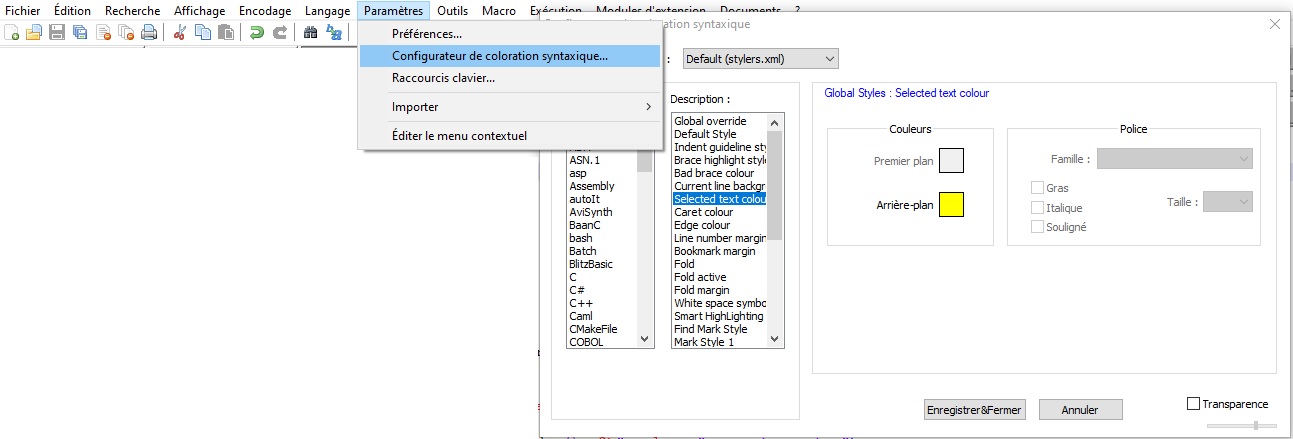Enable the Souligné checkbox
This screenshot has width=1293, height=439.
(x=1037, y=226)
